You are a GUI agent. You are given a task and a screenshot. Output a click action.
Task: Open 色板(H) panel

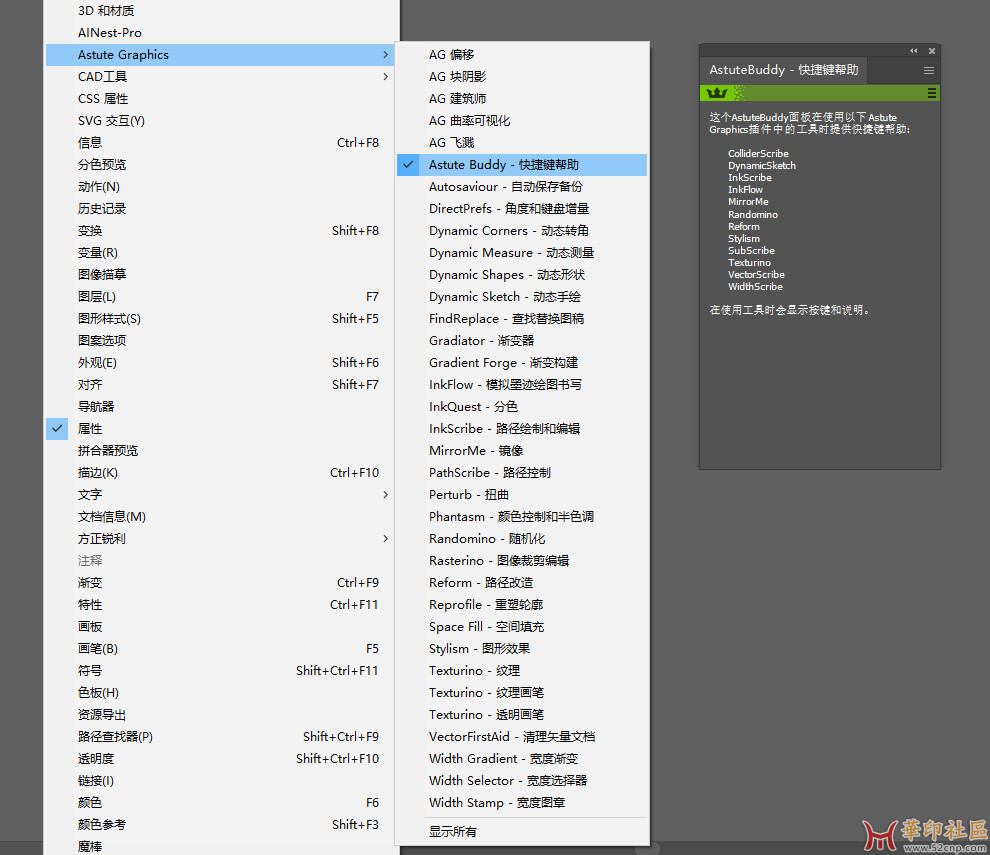click(x=220, y=693)
